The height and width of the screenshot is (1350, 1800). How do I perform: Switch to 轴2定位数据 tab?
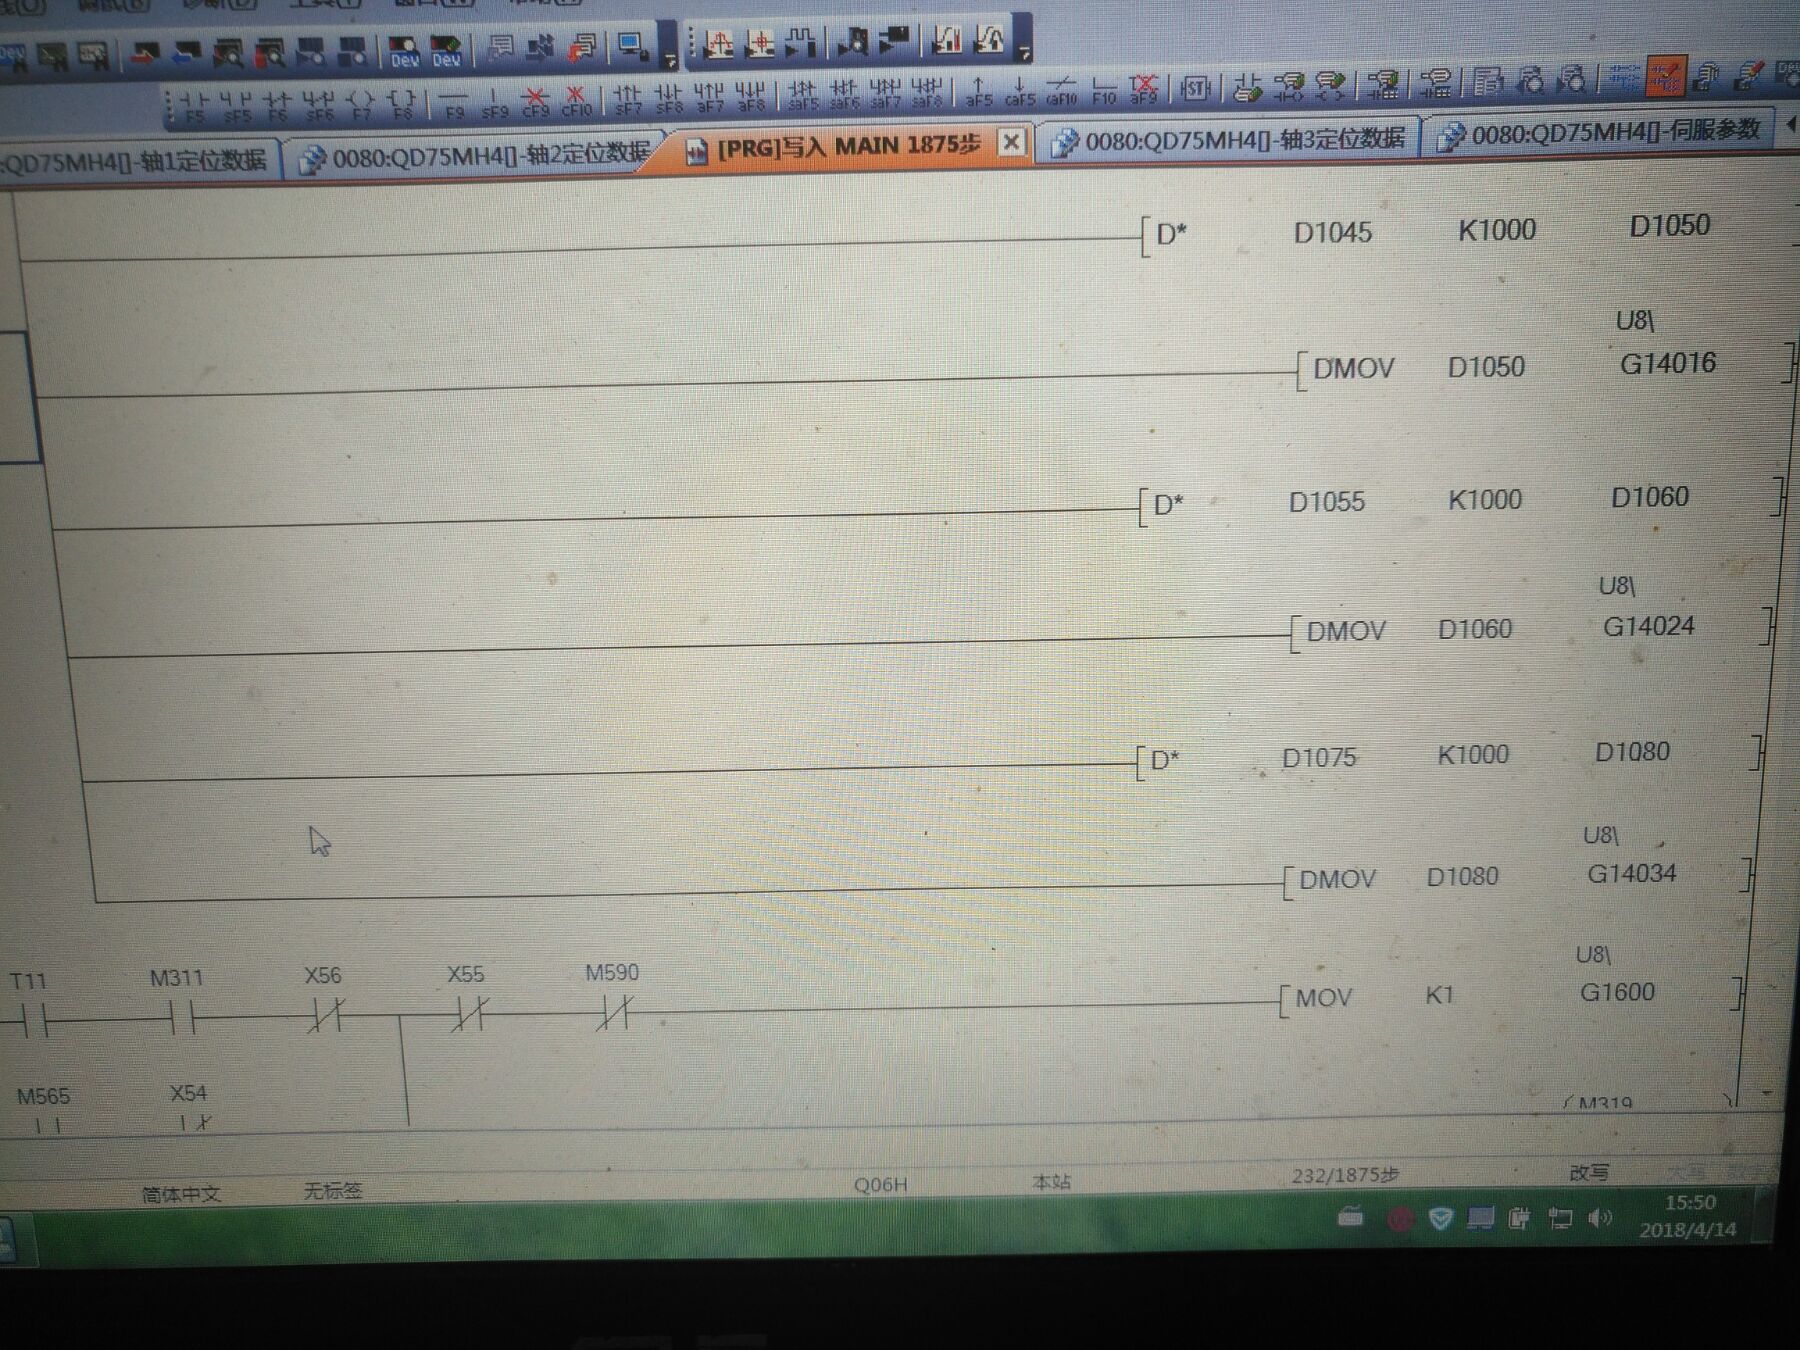tap(477, 155)
